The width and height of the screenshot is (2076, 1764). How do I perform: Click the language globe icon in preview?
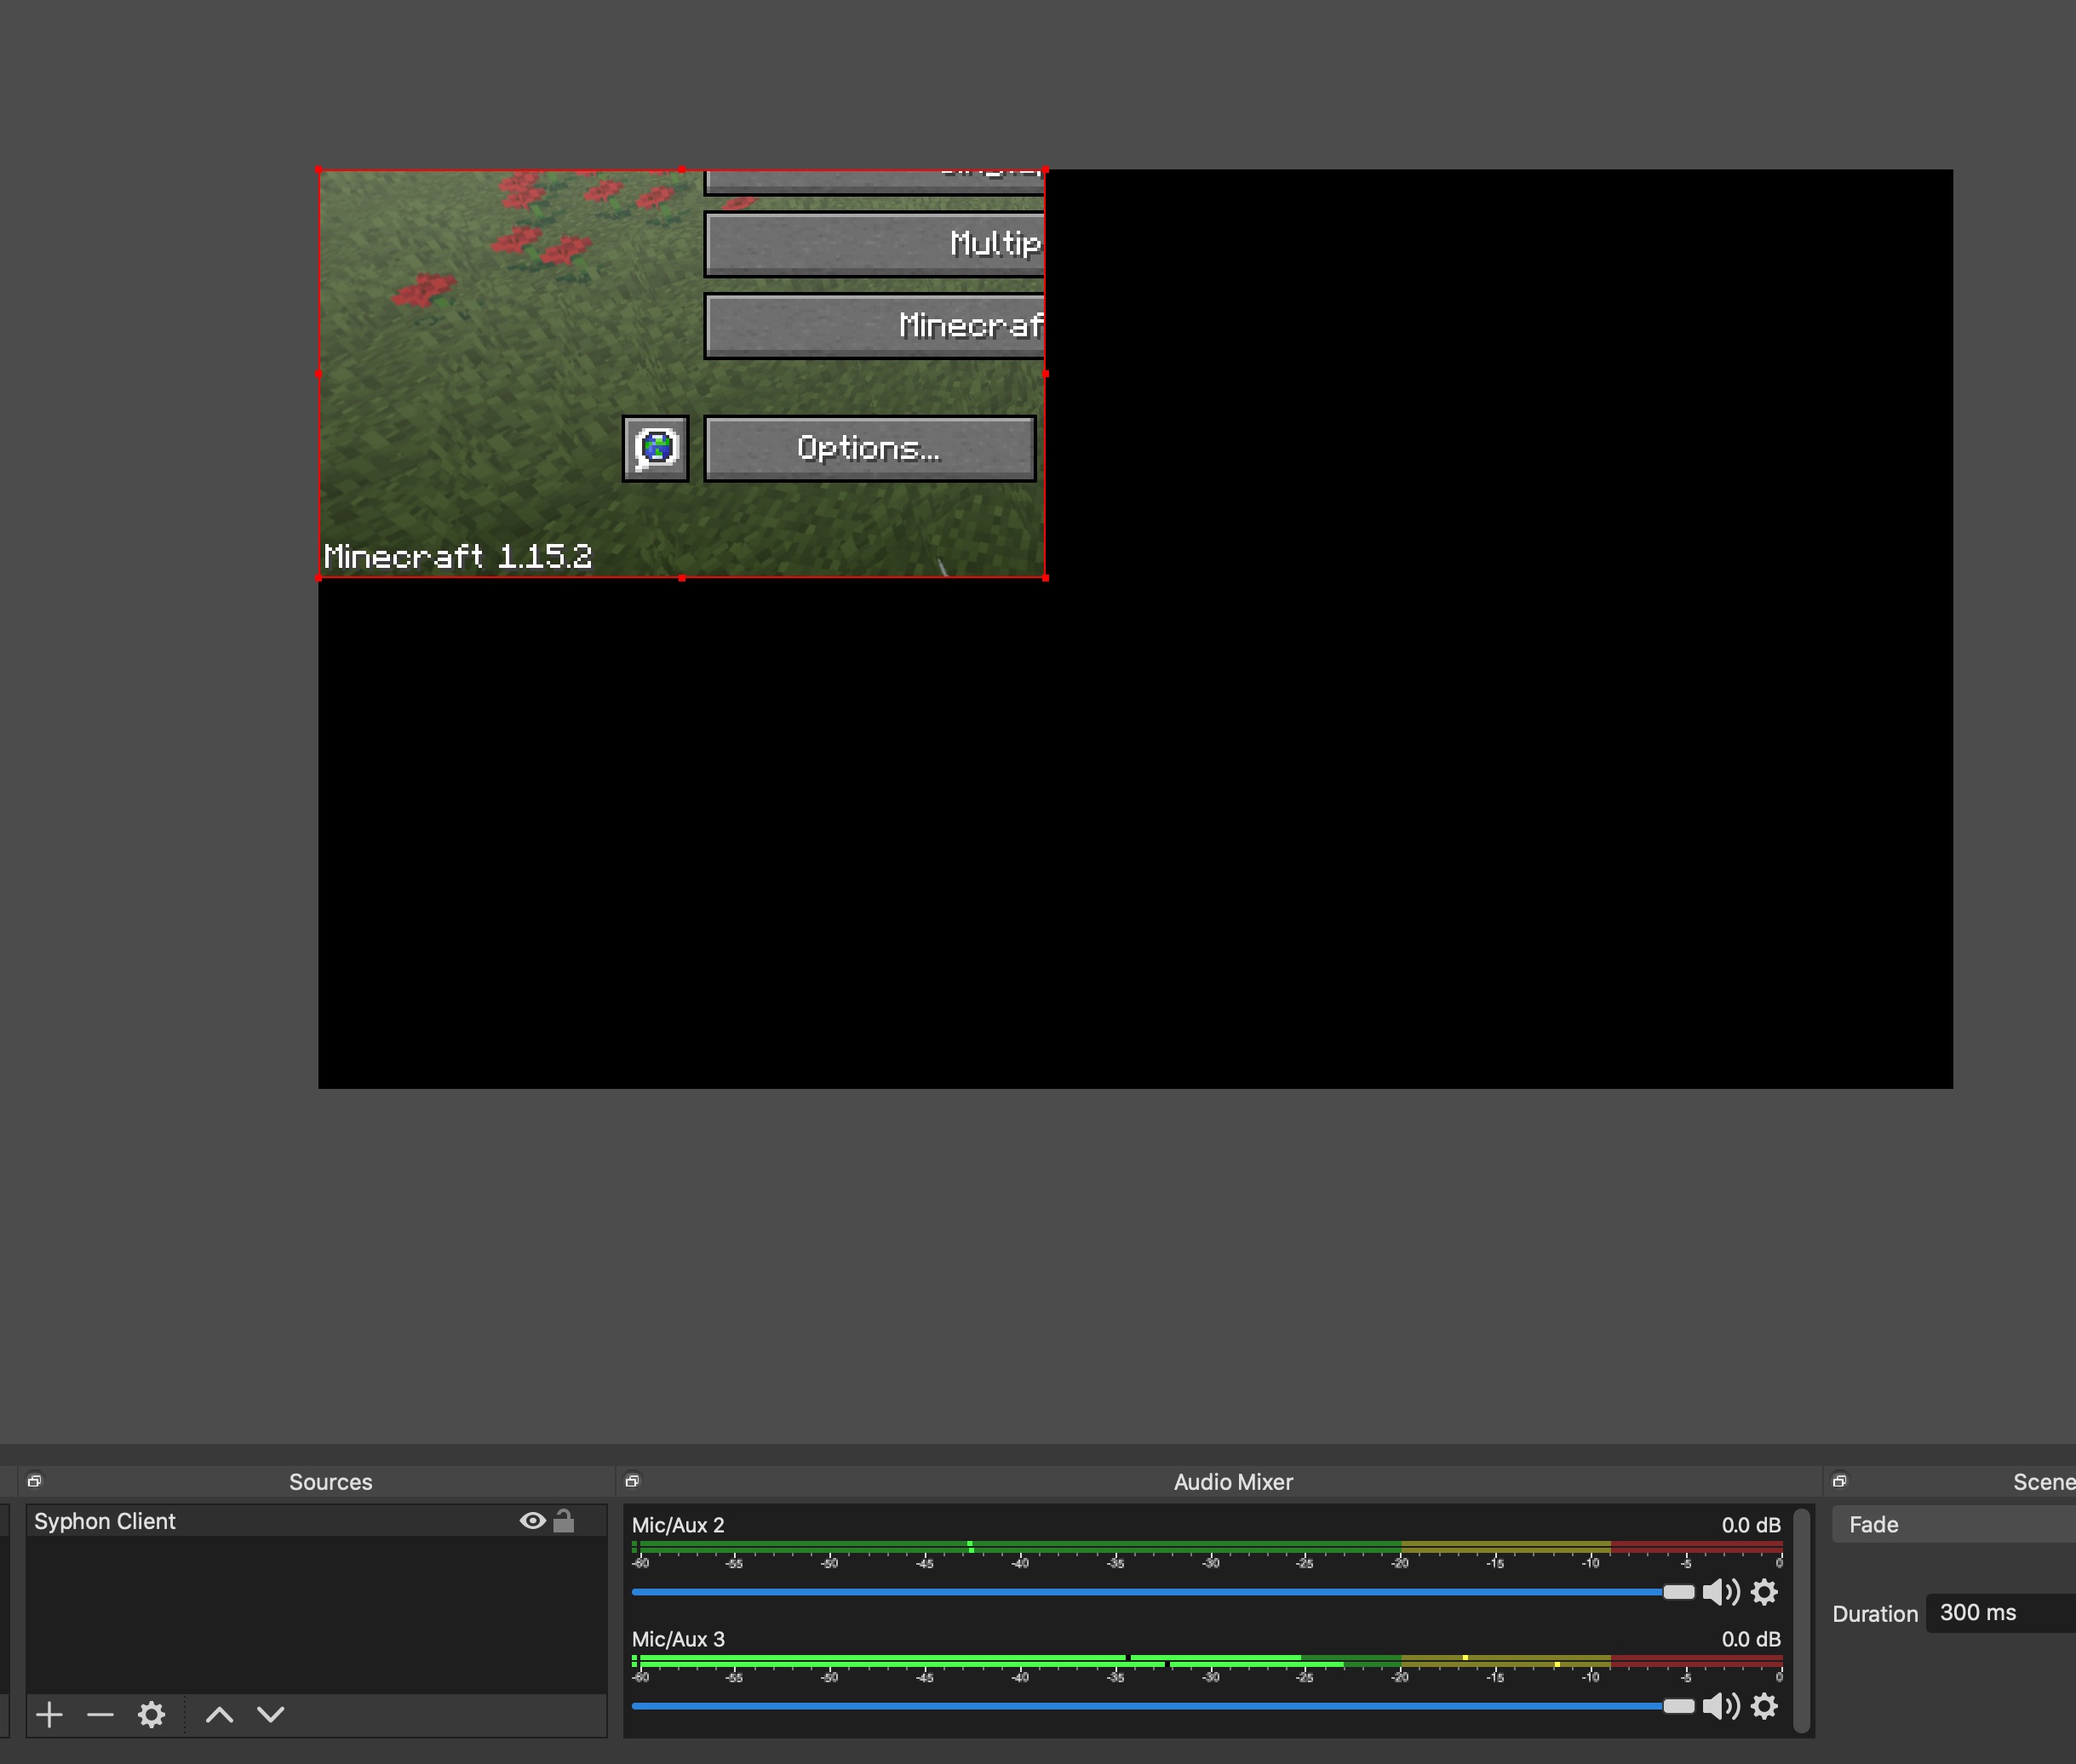(x=656, y=448)
